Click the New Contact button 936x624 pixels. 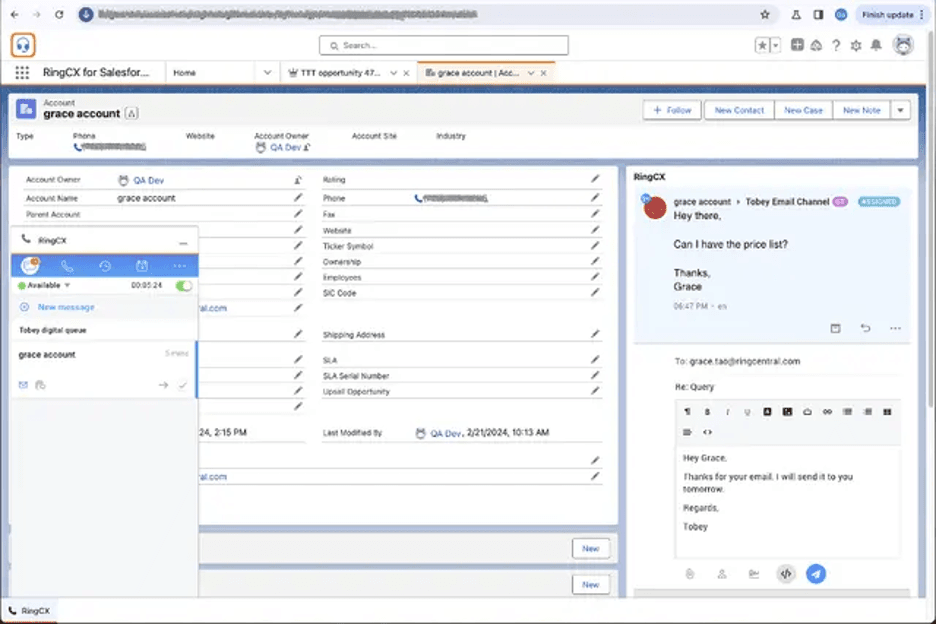coord(739,110)
